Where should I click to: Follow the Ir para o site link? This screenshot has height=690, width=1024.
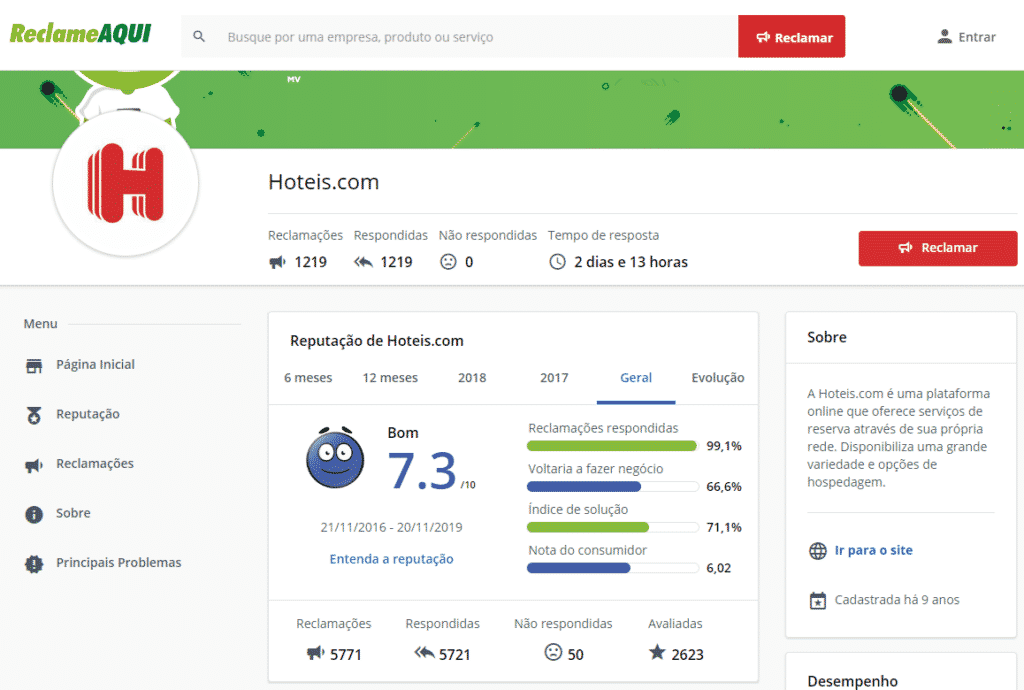(874, 550)
